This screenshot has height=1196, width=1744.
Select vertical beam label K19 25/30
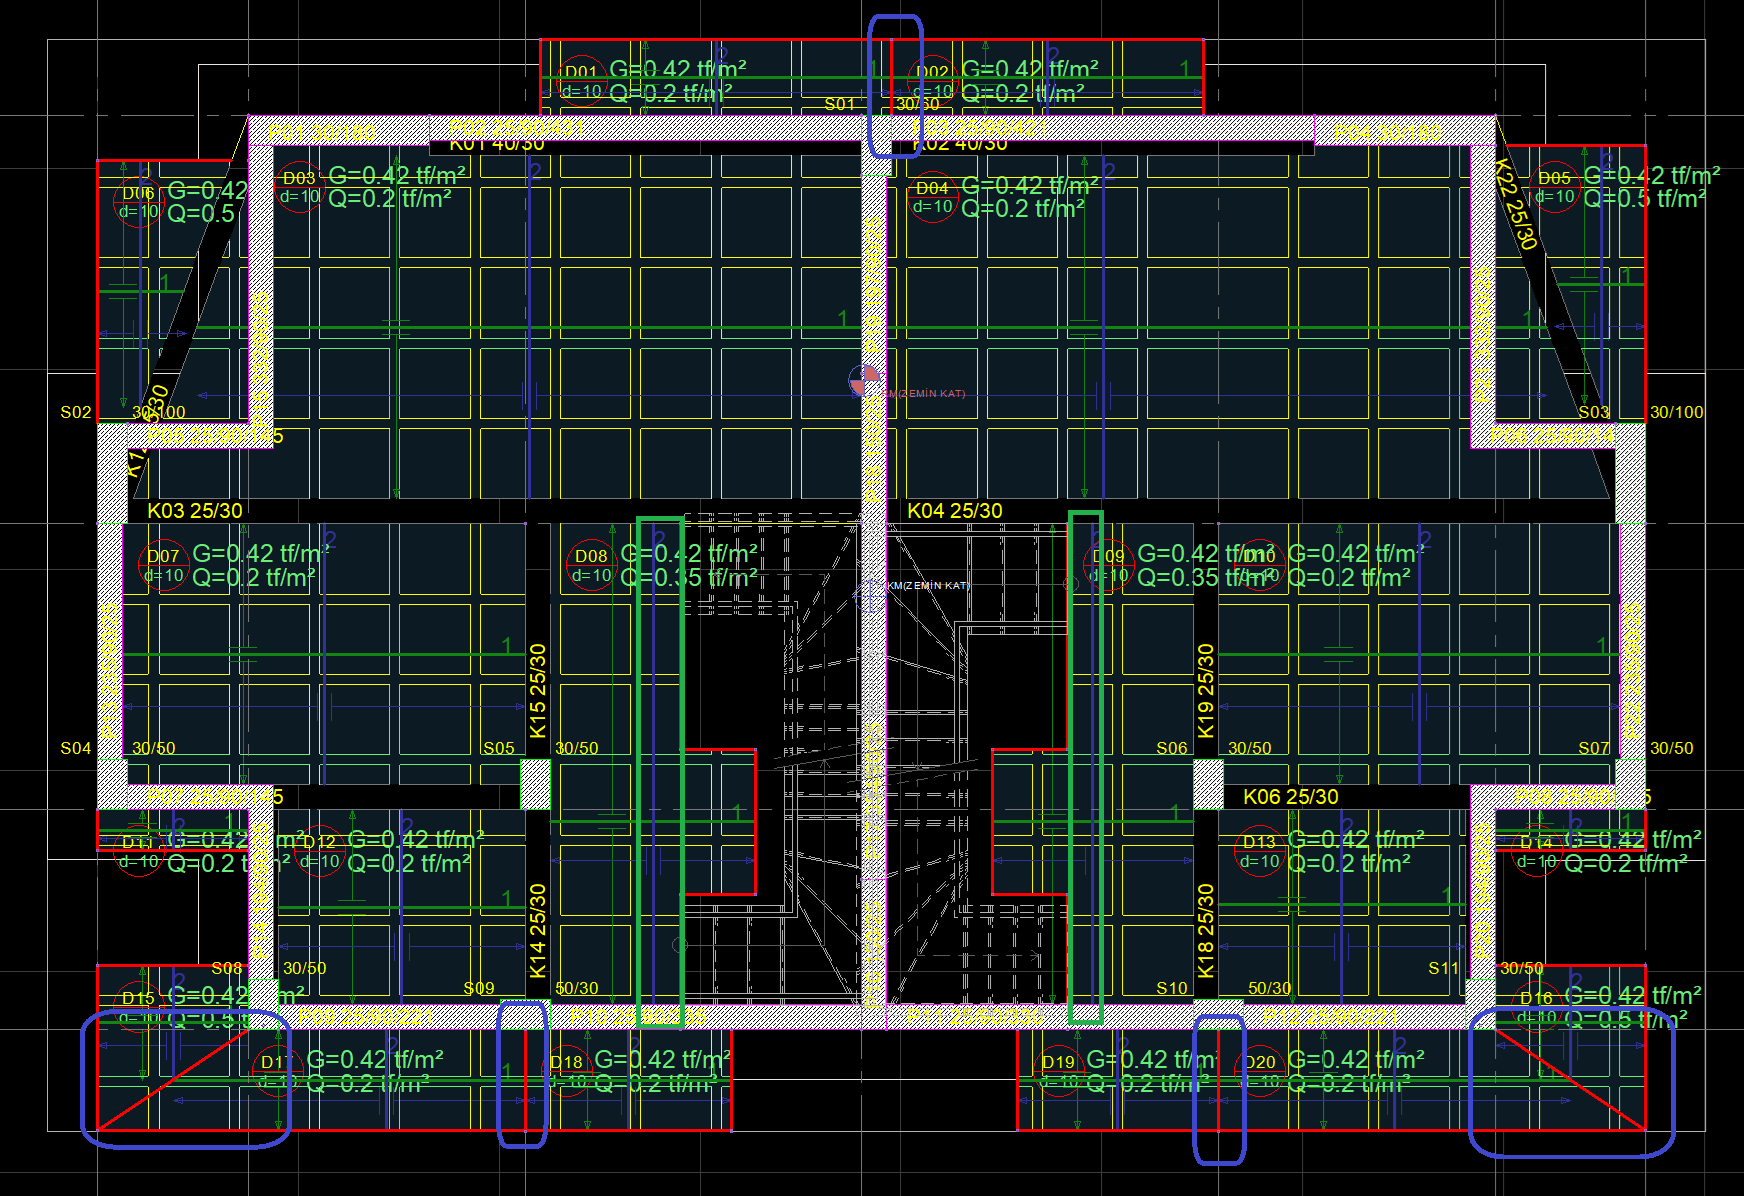[1206, 690]
